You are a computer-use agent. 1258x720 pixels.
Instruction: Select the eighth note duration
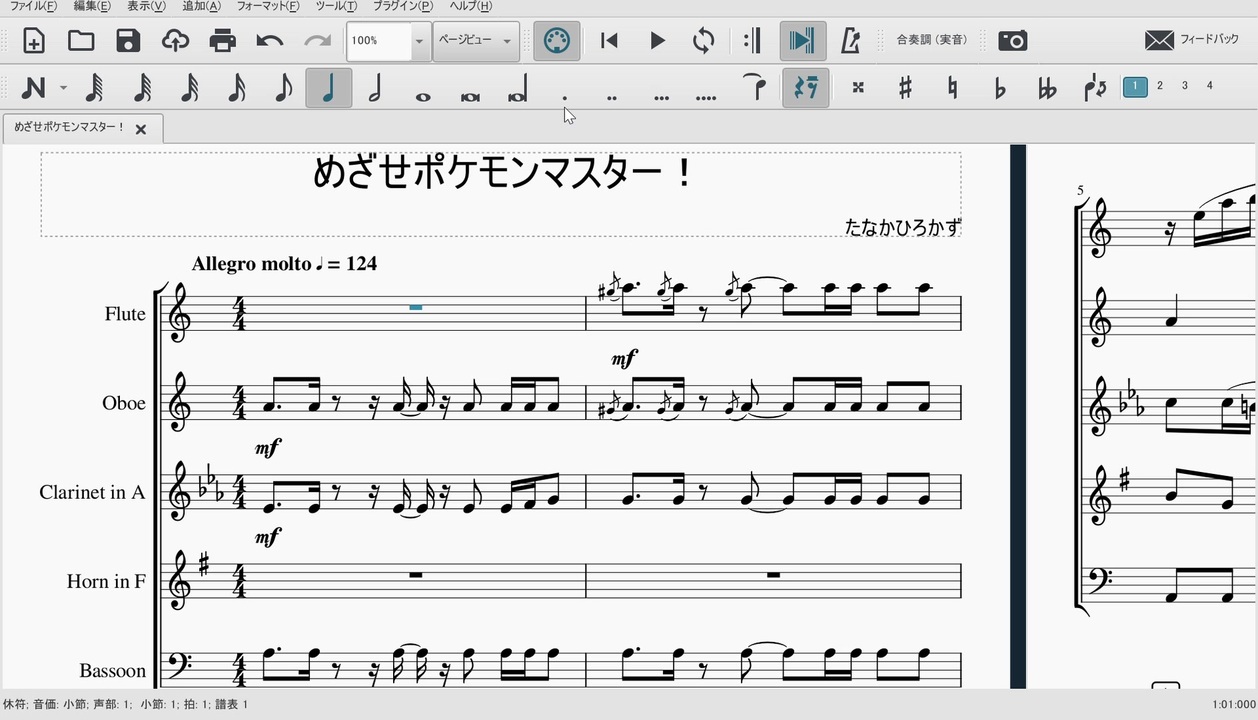point(283,88)
